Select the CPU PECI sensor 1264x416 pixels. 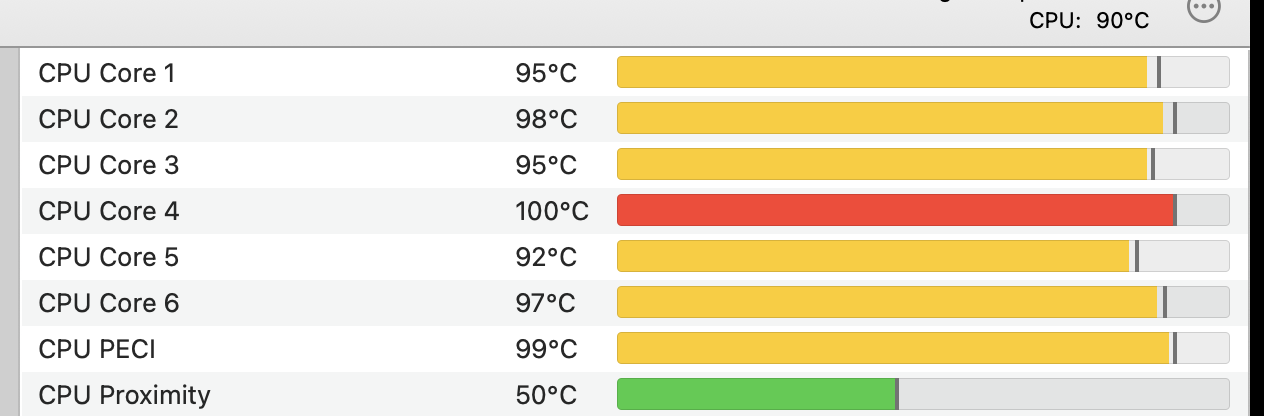click(97, 349)
